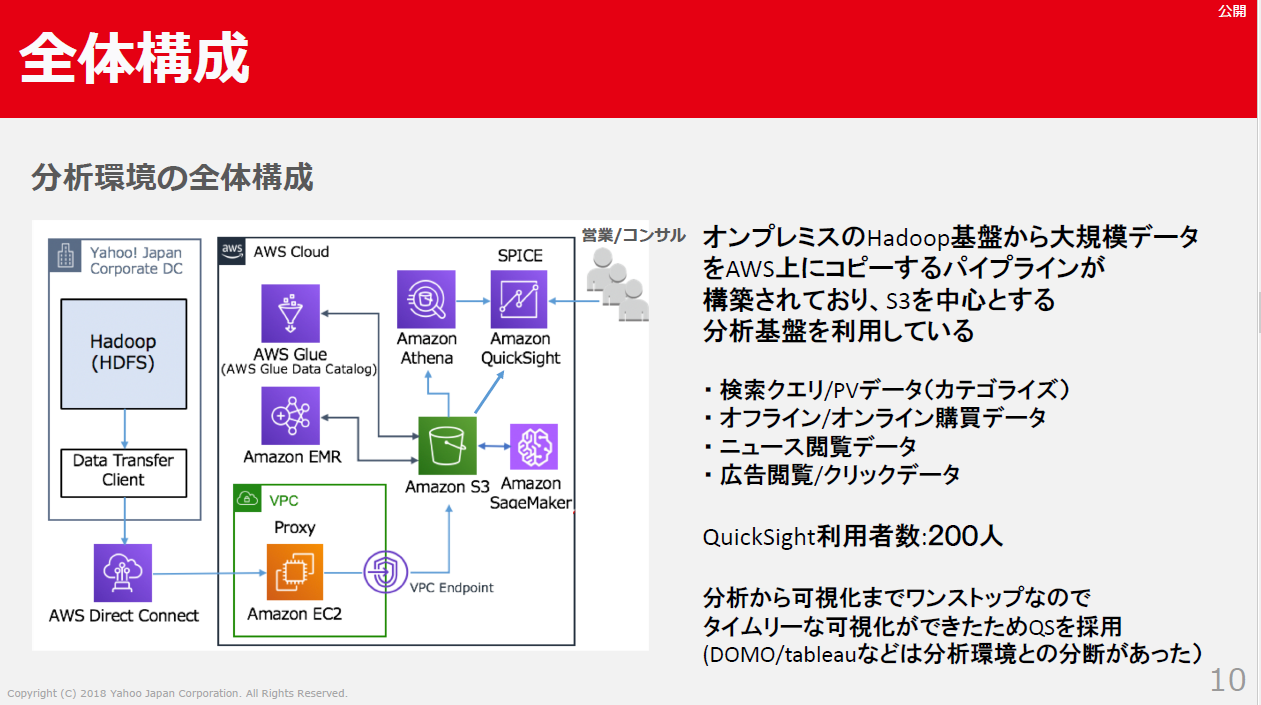Click the sales/consultant people icon
This screenshot has width=1261, height=705.
[618, 285]
